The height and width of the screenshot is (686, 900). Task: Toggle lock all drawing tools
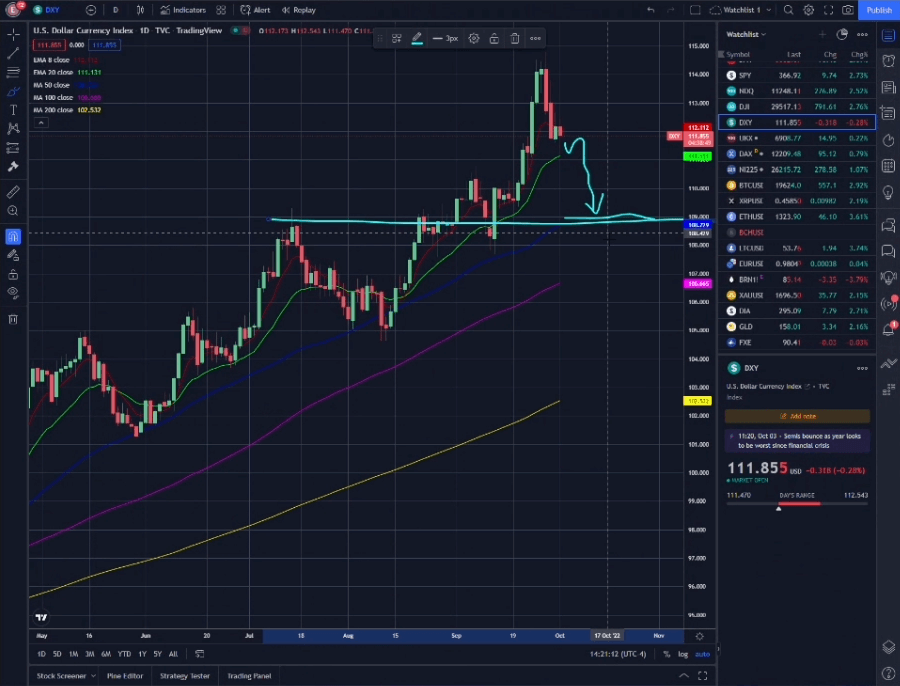pyautogui.click(x=13, y=274)
